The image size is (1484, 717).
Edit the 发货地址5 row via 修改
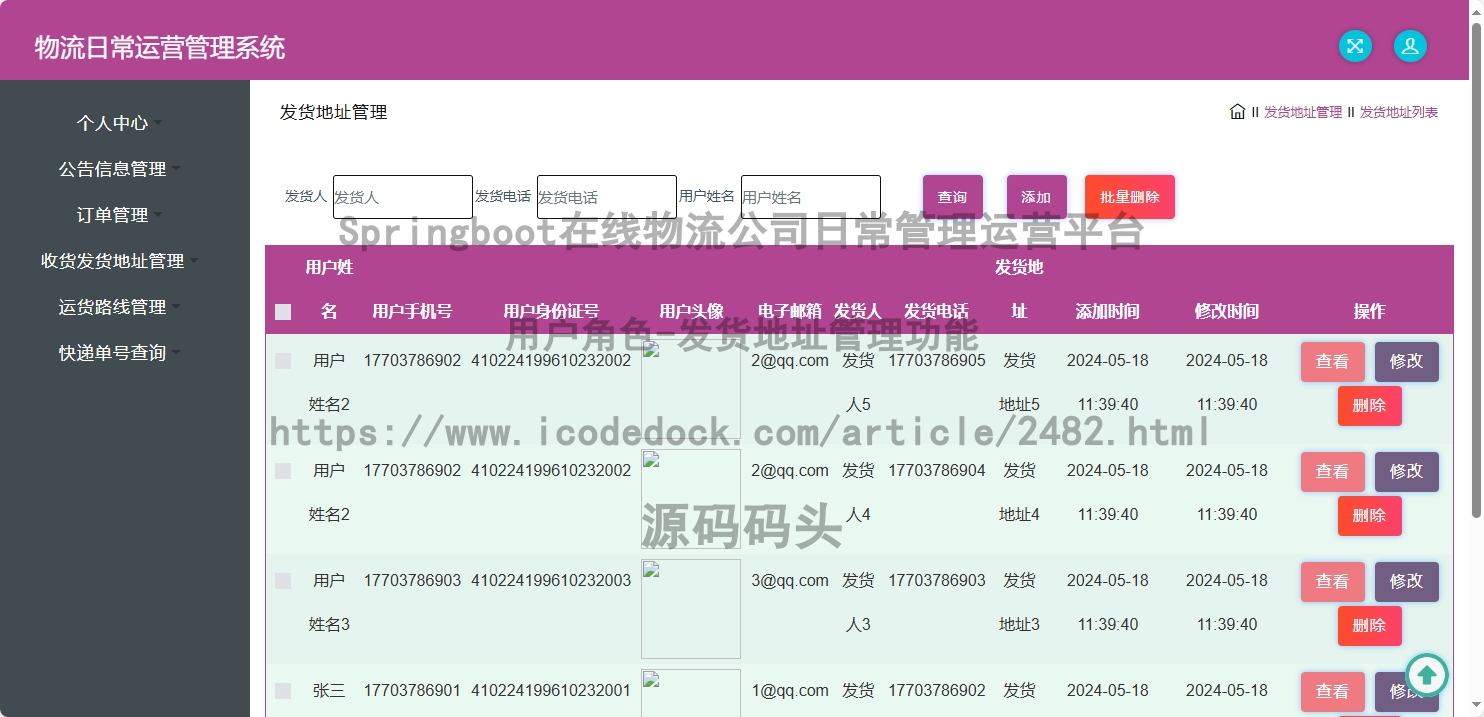[1407, 362]
